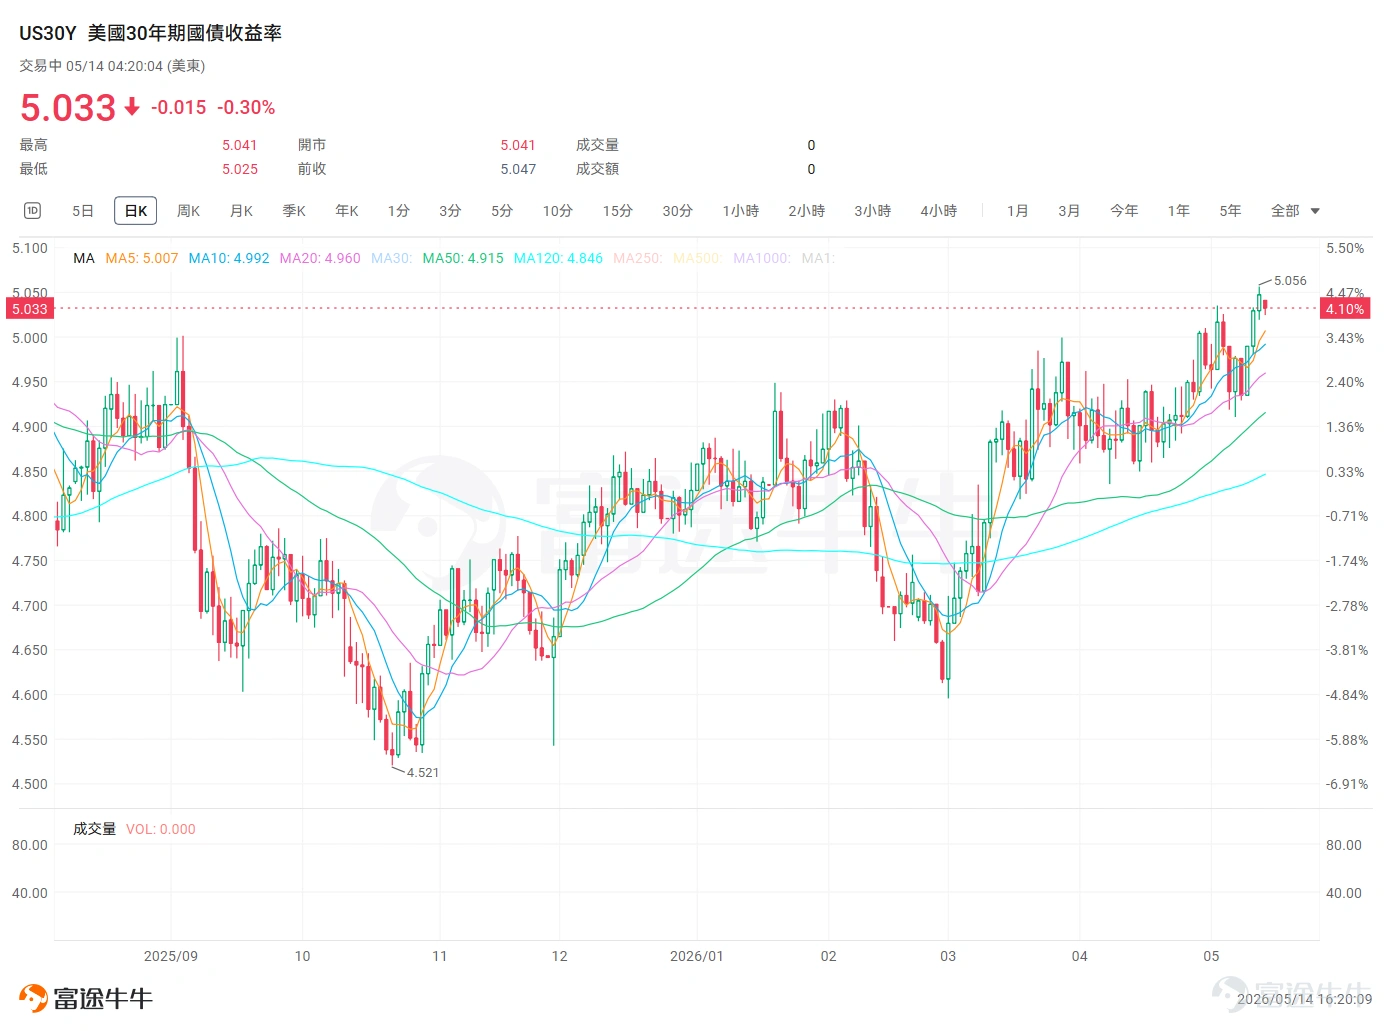Show the 3分 minute chart
Screen dimensions: 1392x1031
(x=450, y=211)
